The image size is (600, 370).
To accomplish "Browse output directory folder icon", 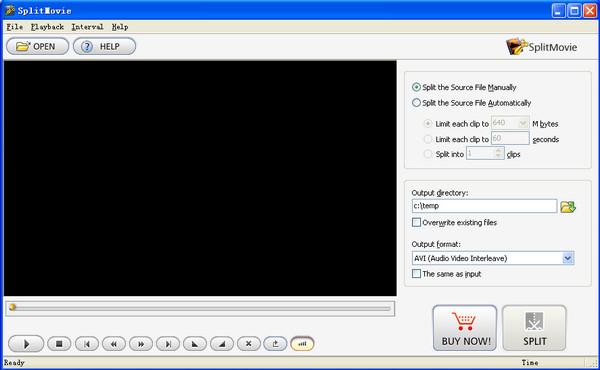I will pyautogui.click(x=568, y=207).
